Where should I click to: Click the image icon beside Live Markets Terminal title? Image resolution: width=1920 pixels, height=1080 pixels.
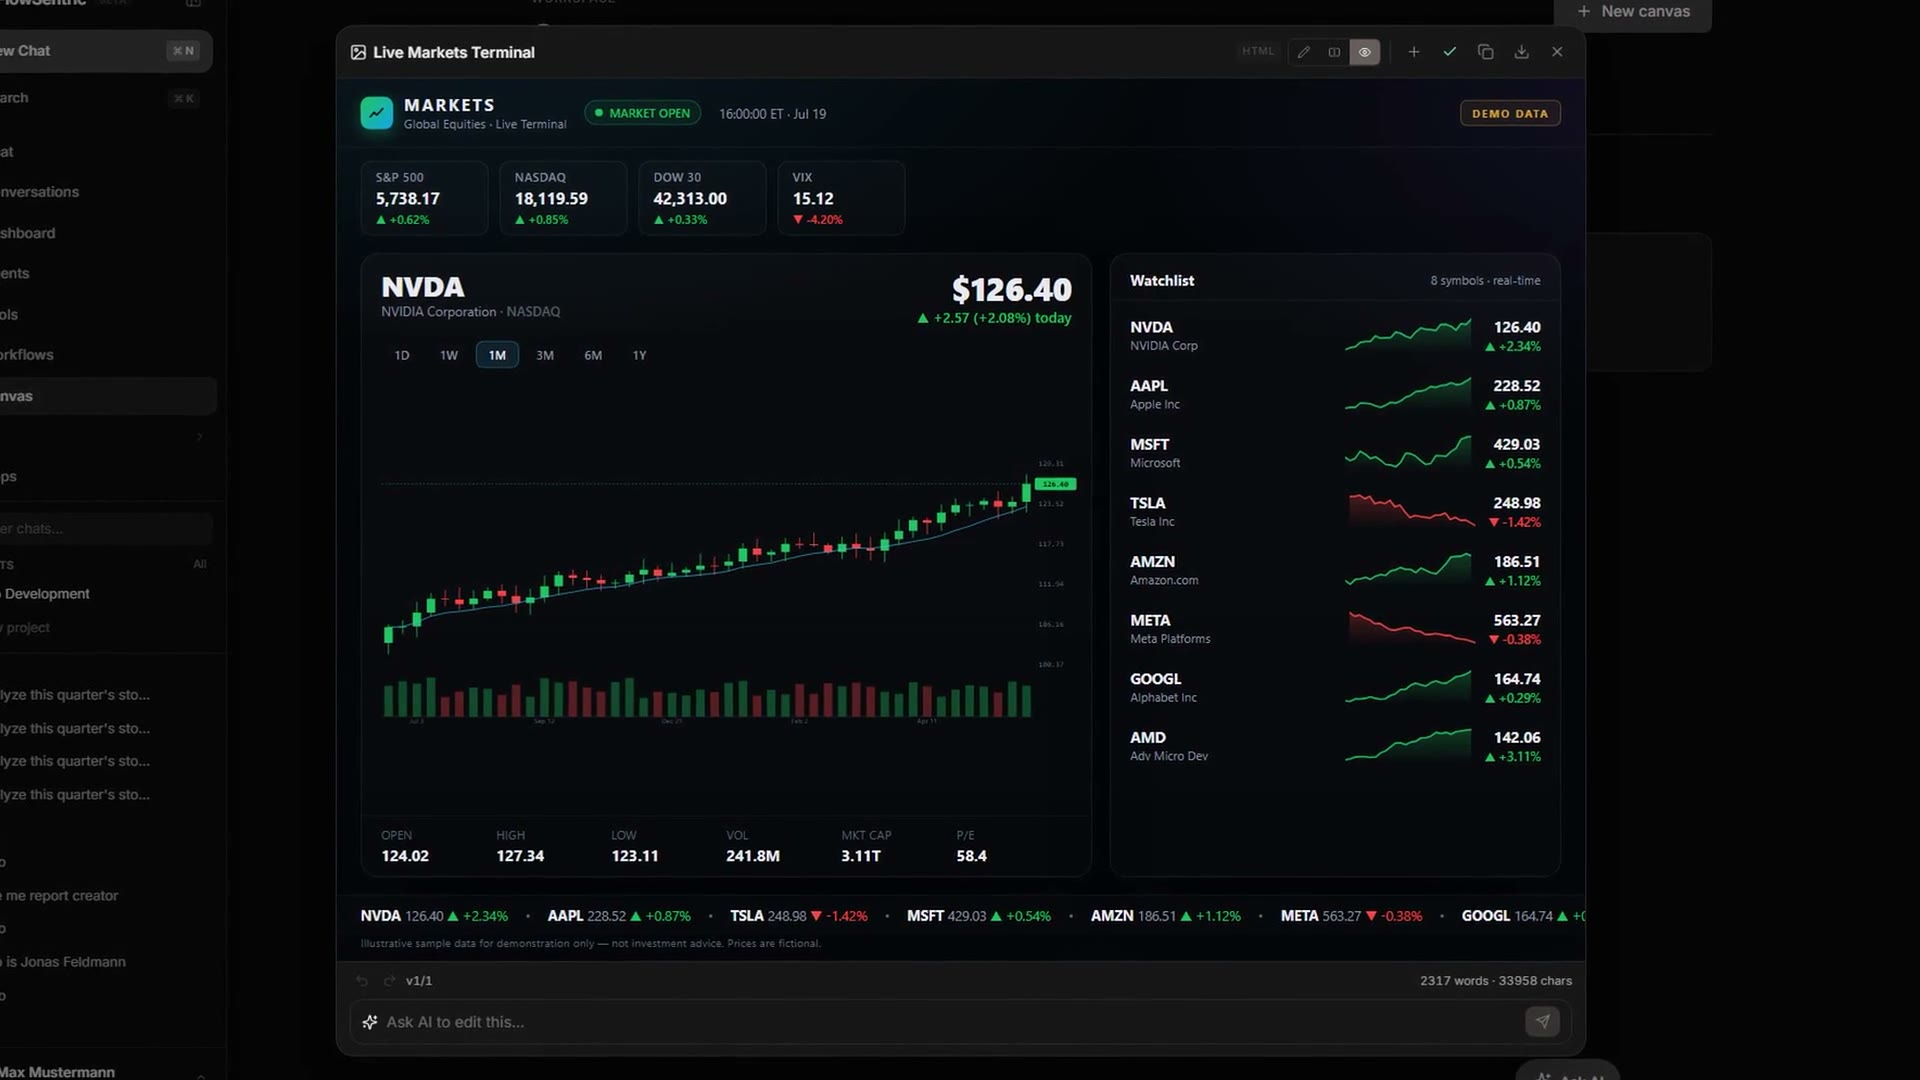(358, 52)
